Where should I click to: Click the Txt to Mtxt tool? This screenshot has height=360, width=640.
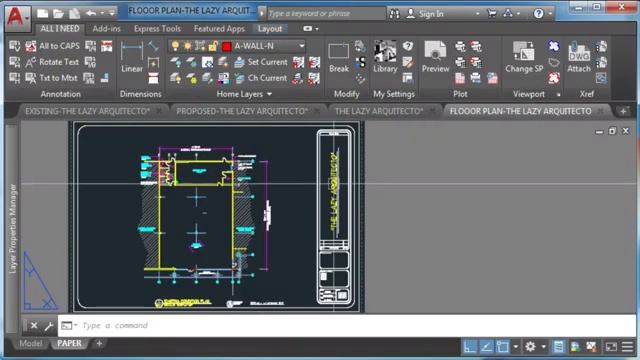(51, 78)
